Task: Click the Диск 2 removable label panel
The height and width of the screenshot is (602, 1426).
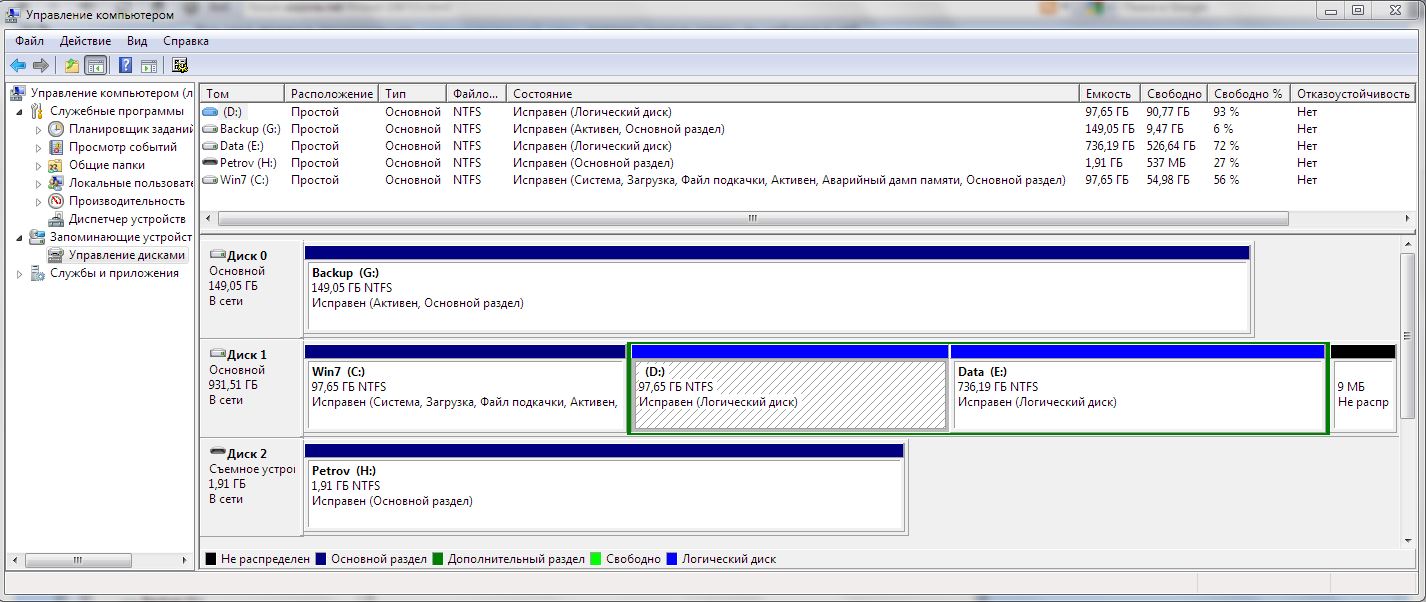Action: click(252, 488)
